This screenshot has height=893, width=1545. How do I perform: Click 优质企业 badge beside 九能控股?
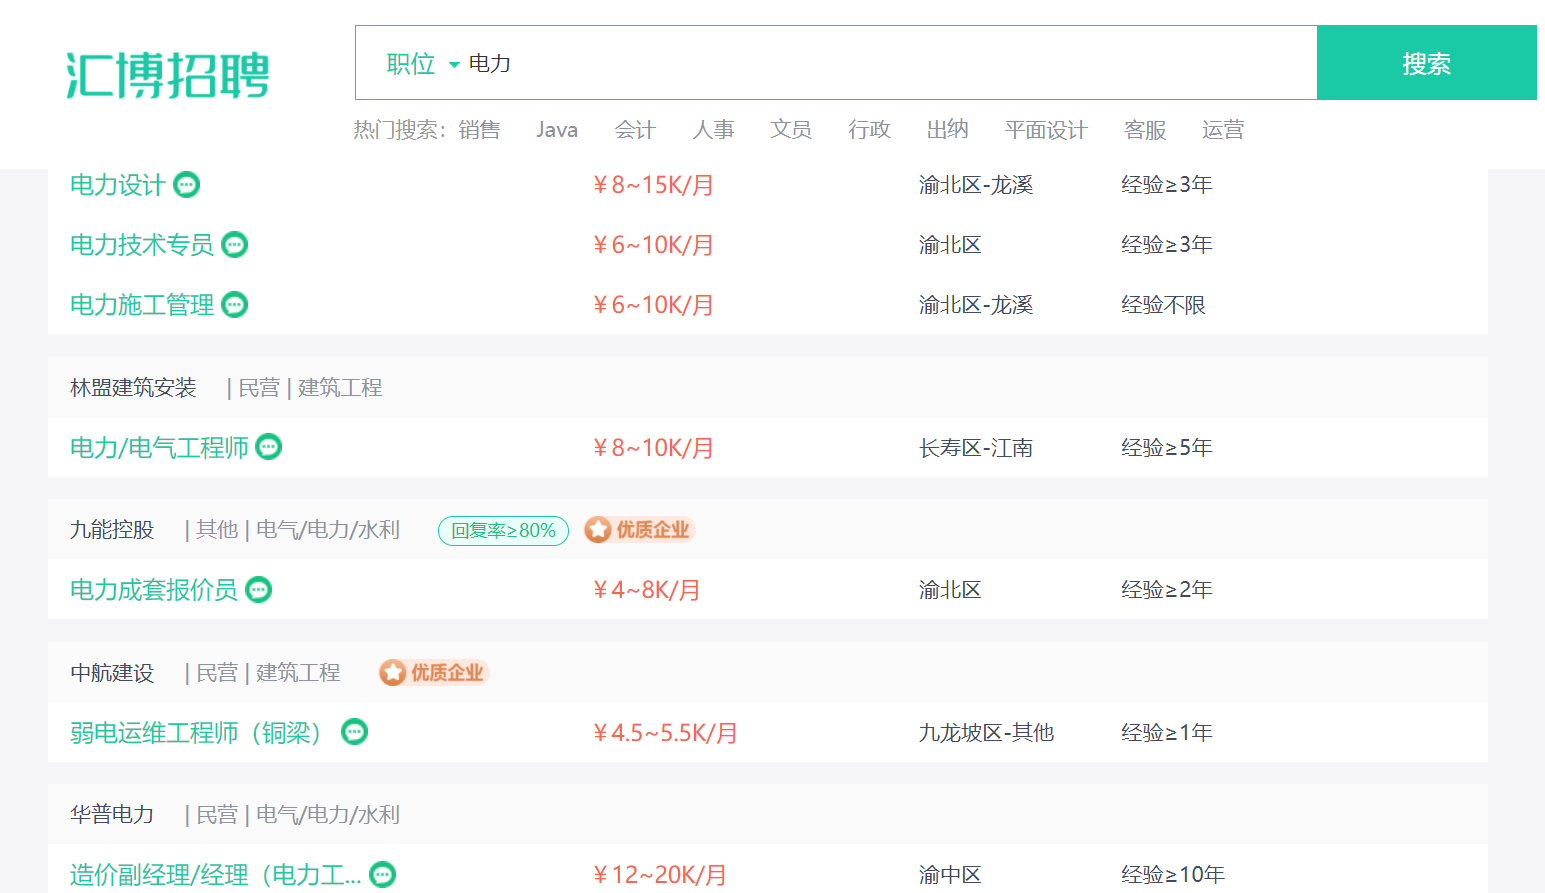(x=639, y=530)
